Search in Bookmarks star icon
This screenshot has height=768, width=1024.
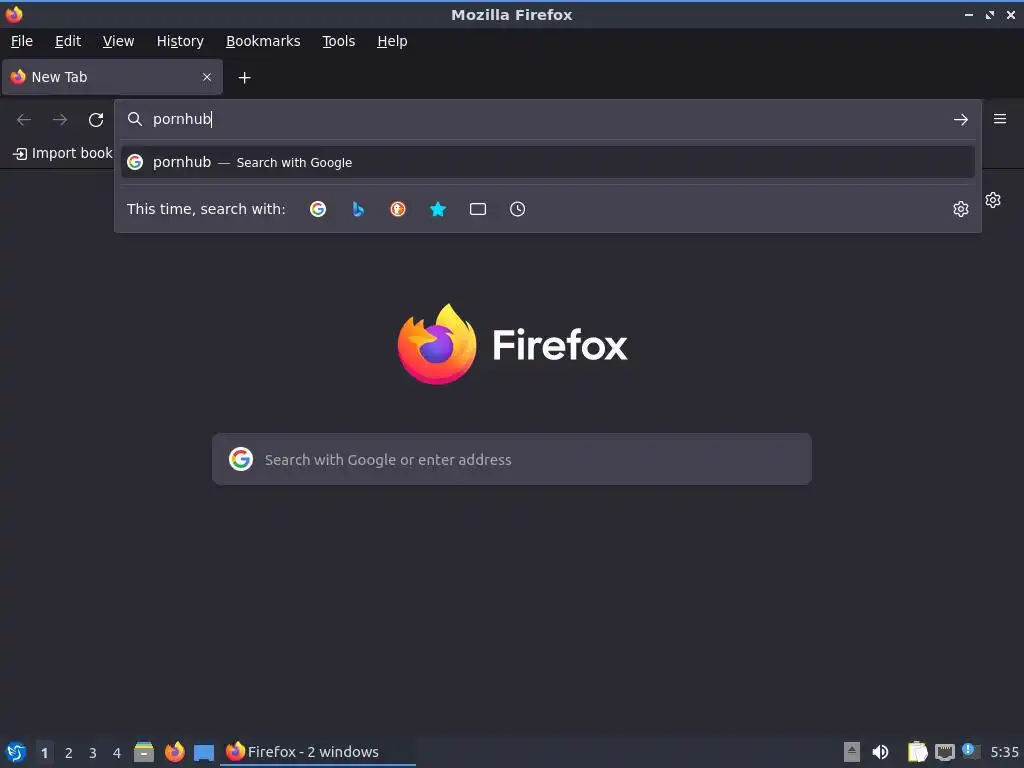pyautogui.click(x=438, y=209)
